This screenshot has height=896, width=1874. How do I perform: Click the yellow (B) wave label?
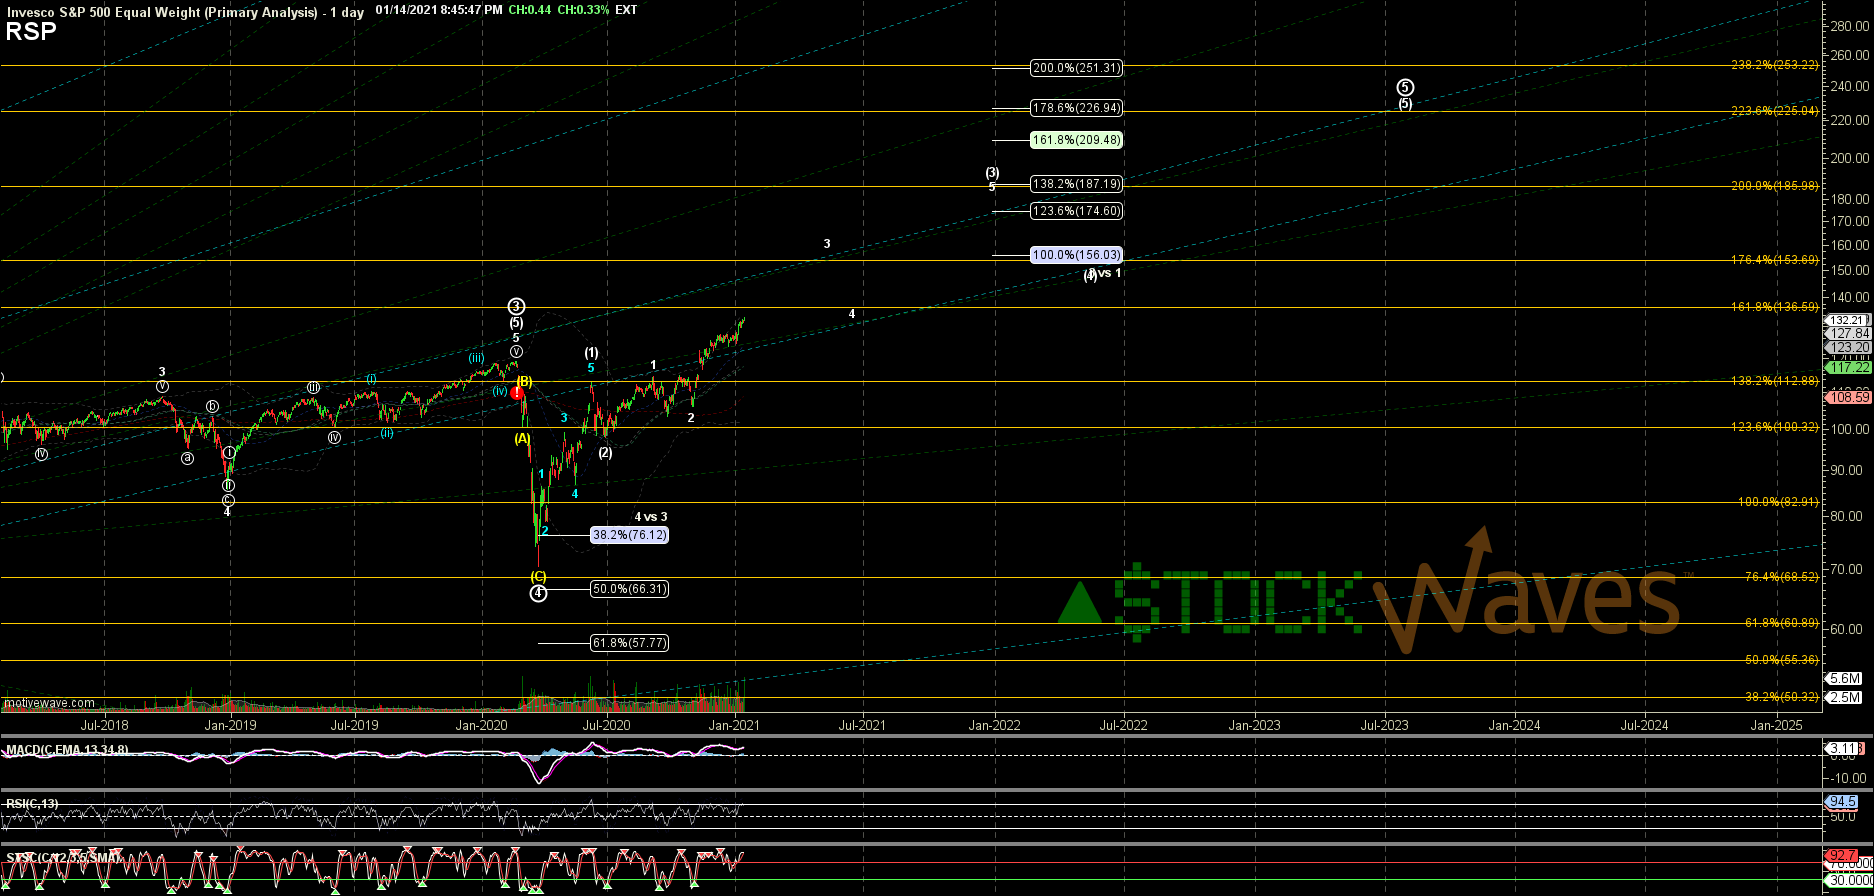click(524, 381)
